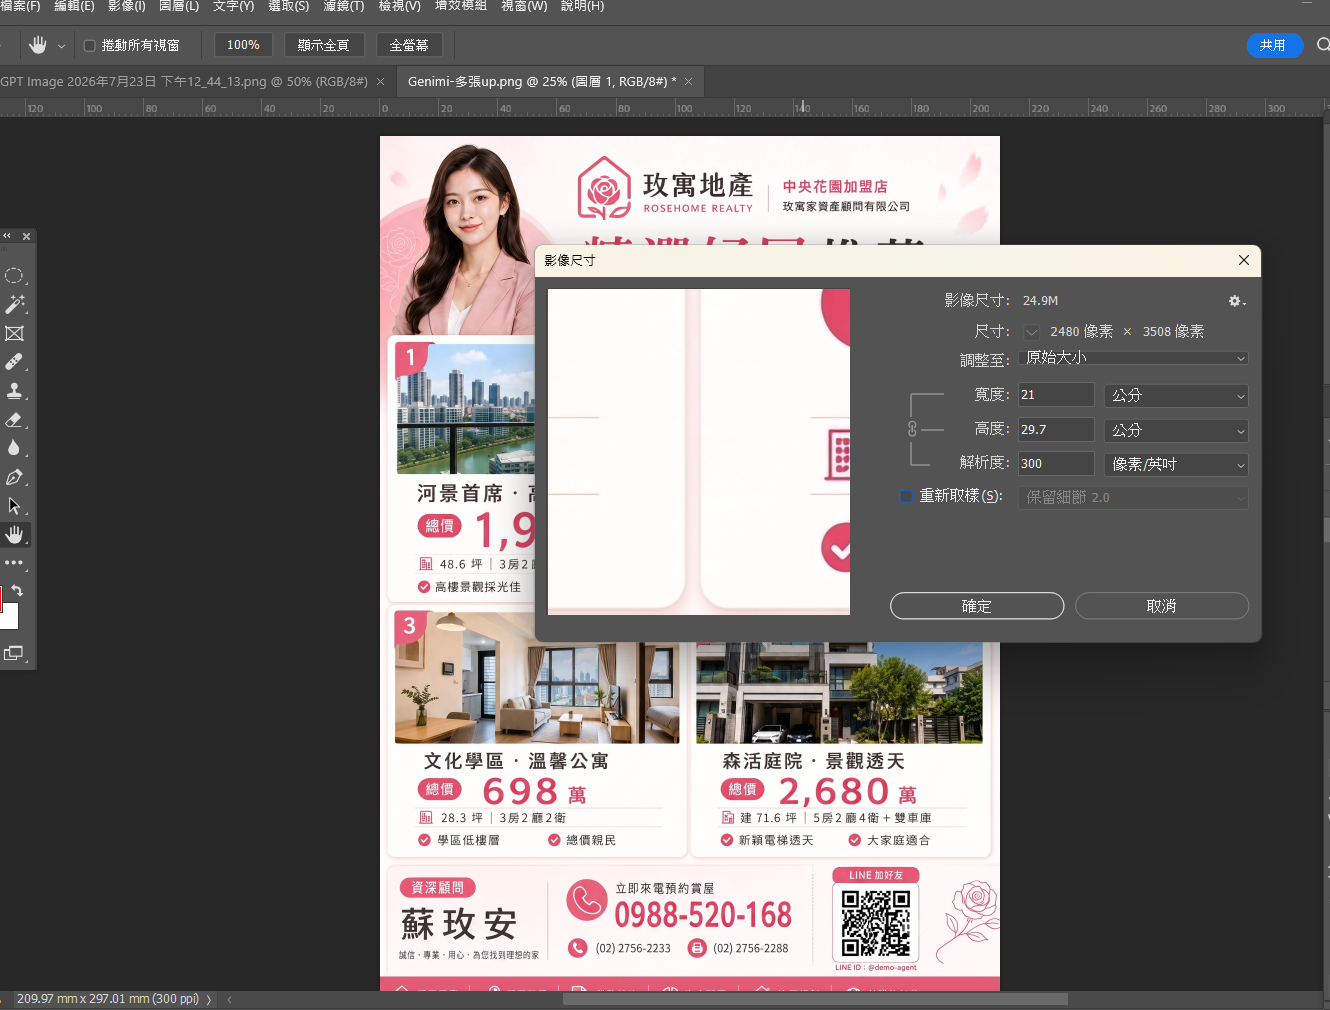
Task: Click the 100% zoom button
Action: 243,45
